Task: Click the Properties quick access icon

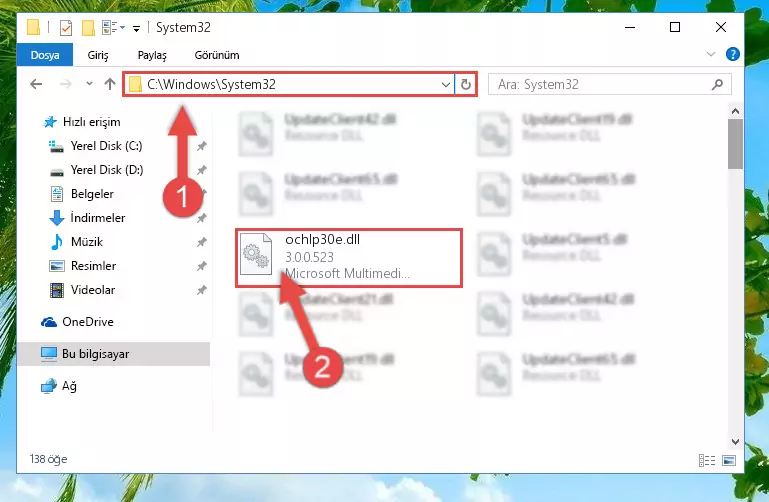Action: tap(66, 28)
